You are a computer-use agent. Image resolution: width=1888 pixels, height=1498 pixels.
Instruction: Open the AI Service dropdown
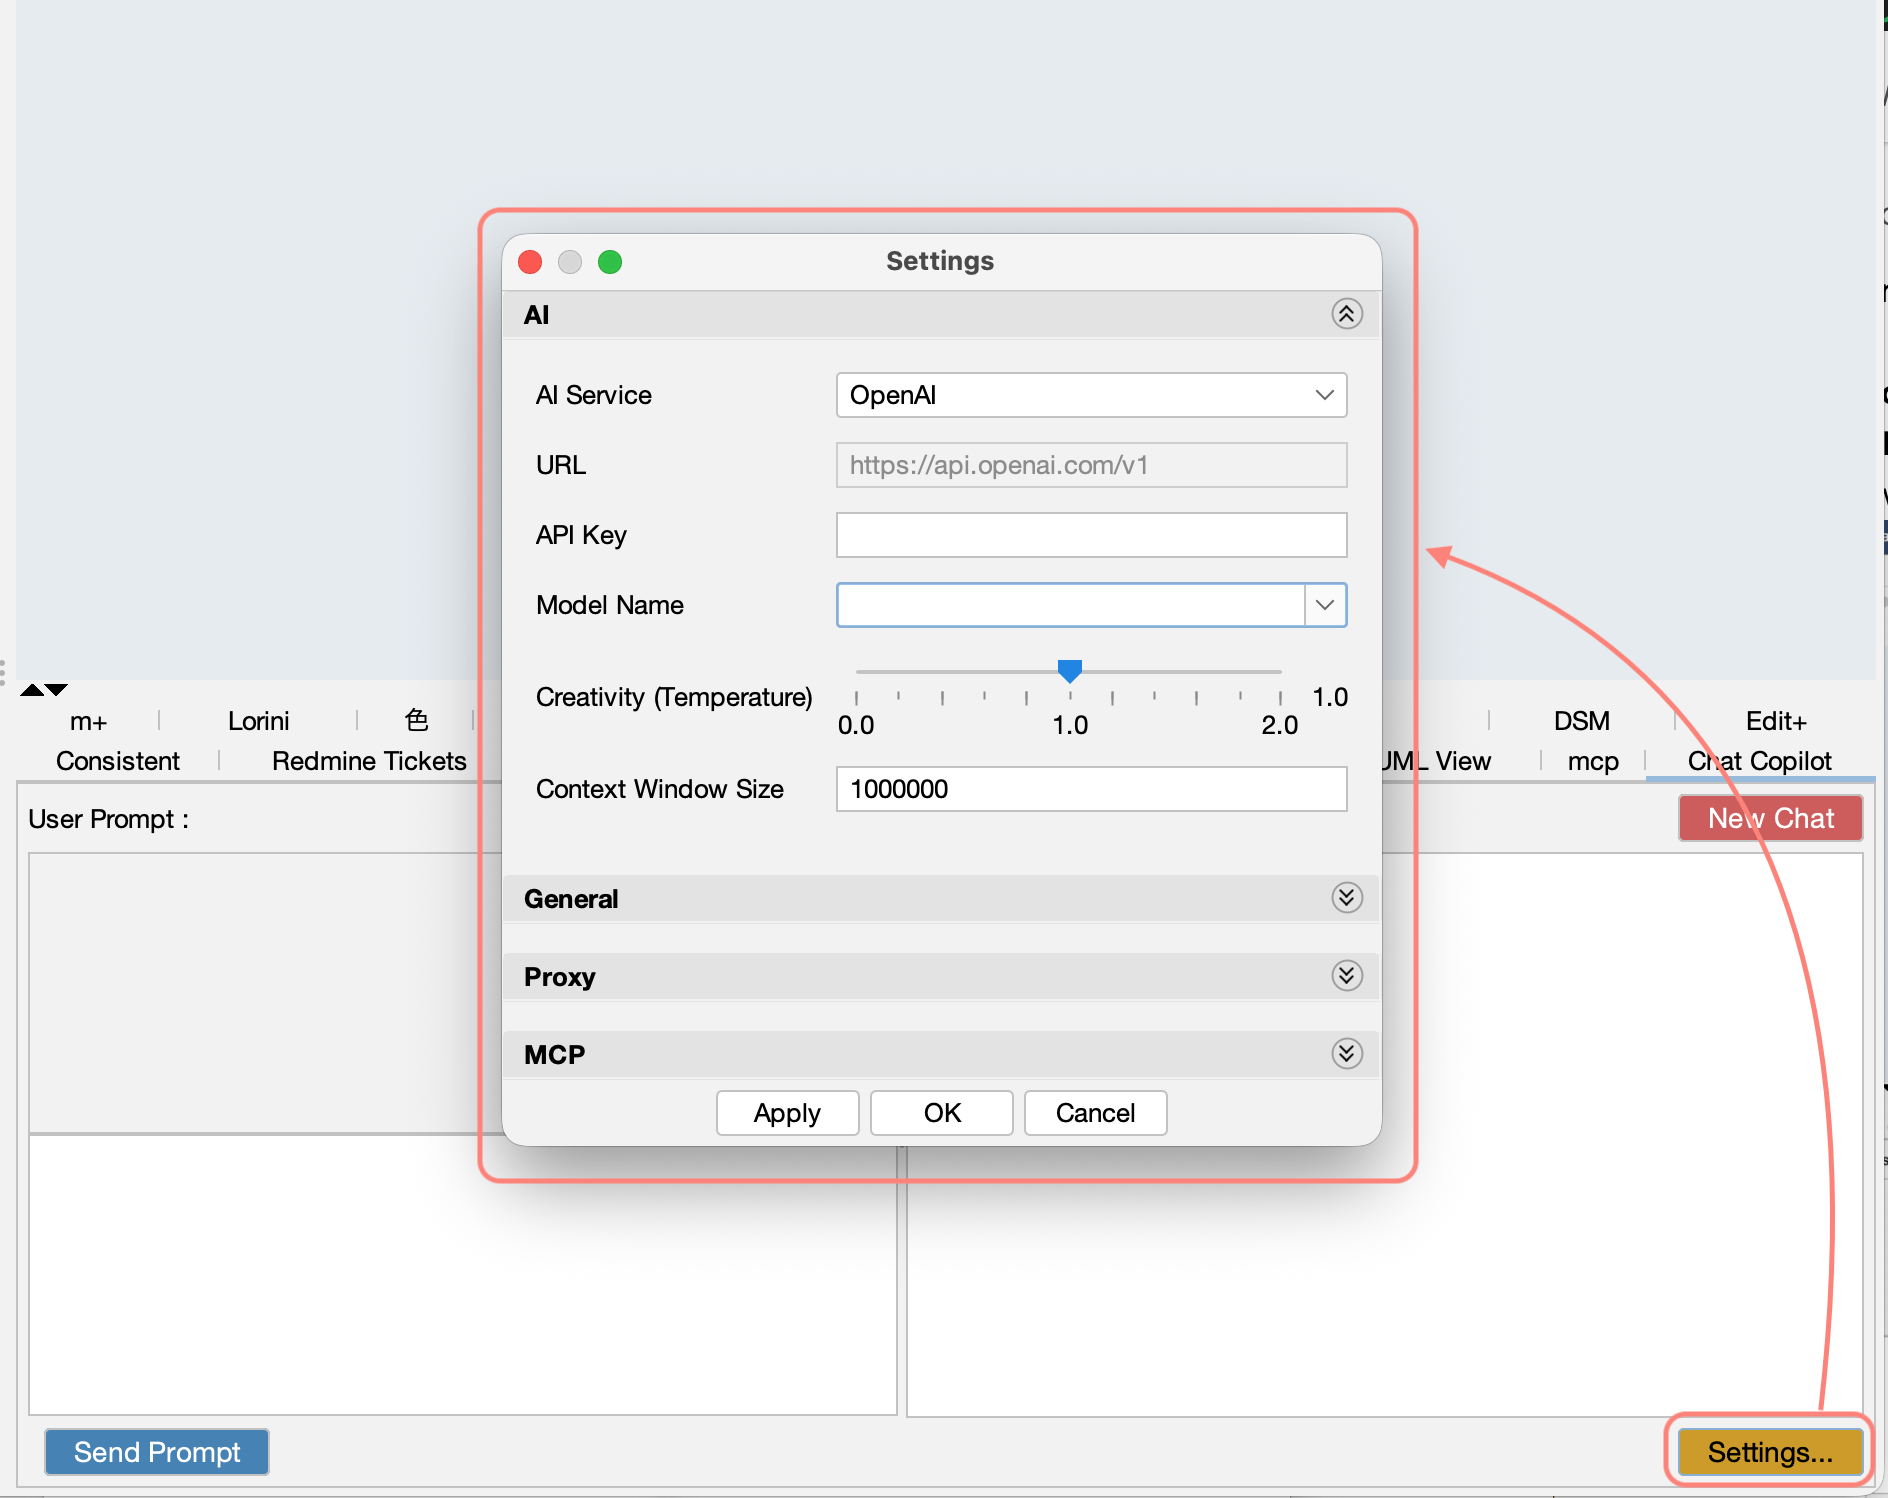point(1090,395)
